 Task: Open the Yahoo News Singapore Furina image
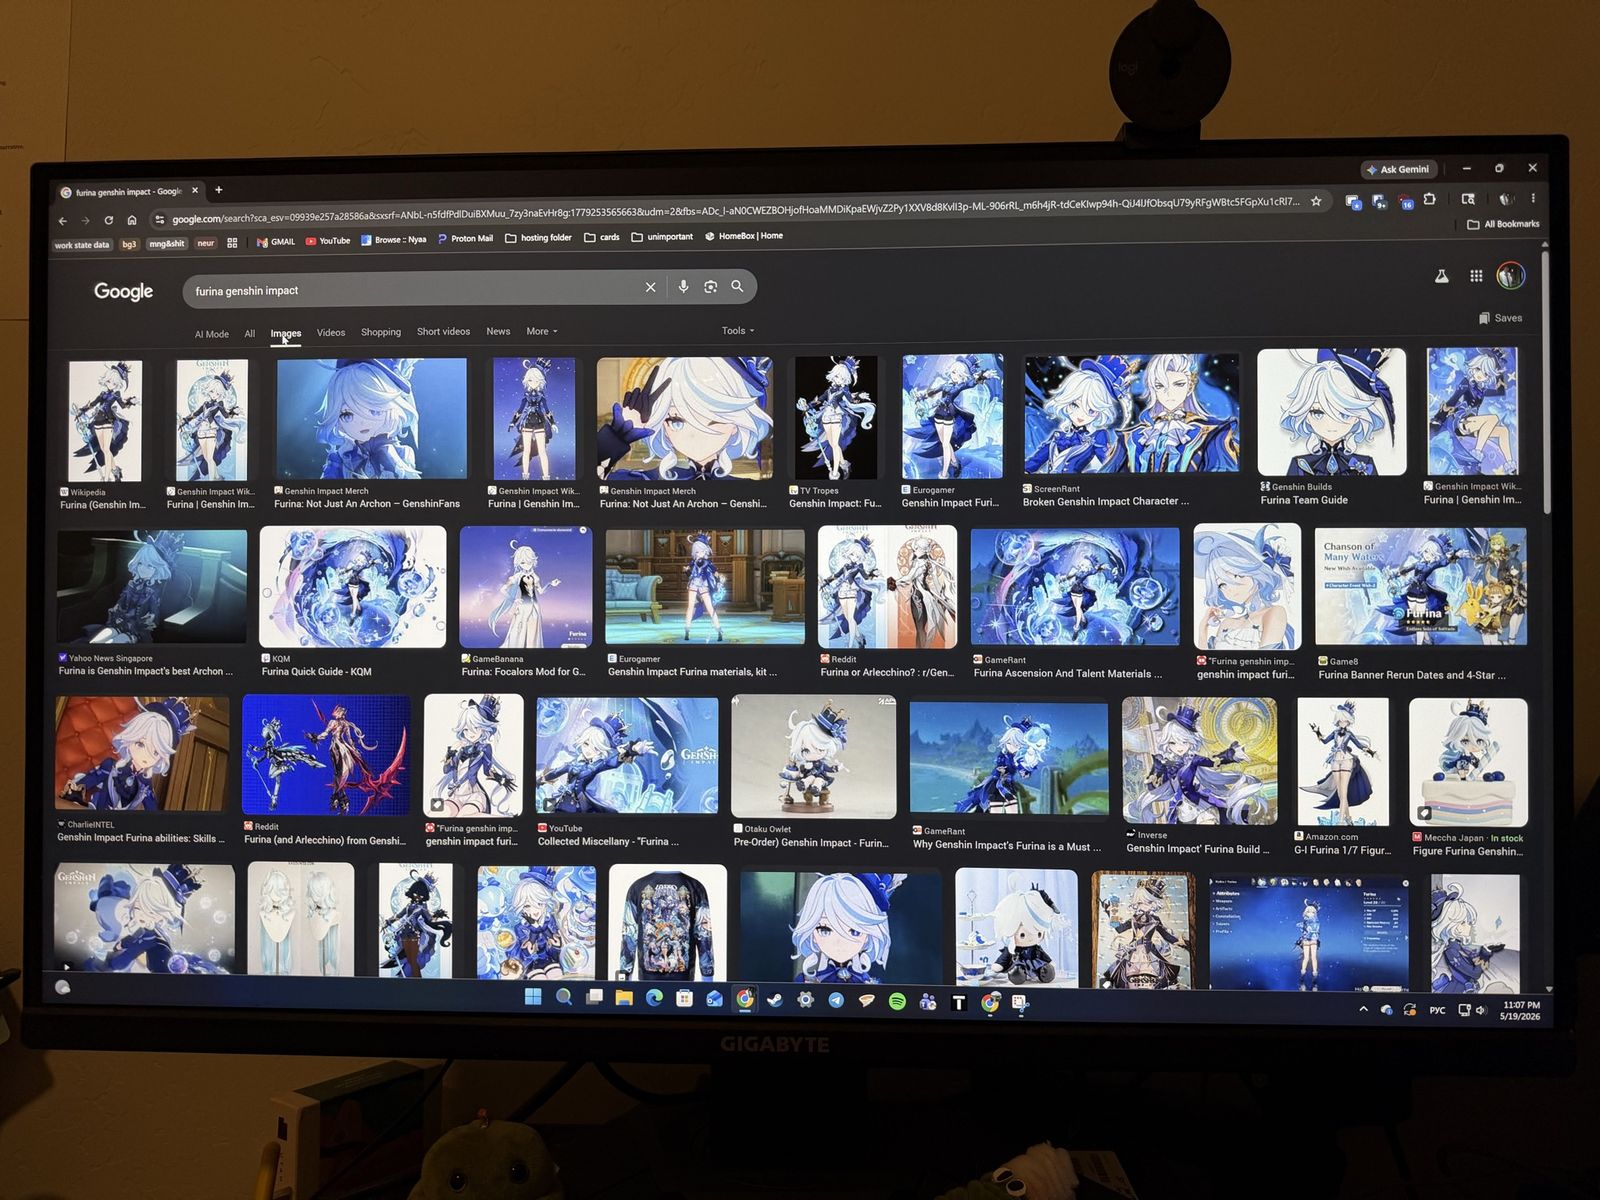tap(152, 587)
